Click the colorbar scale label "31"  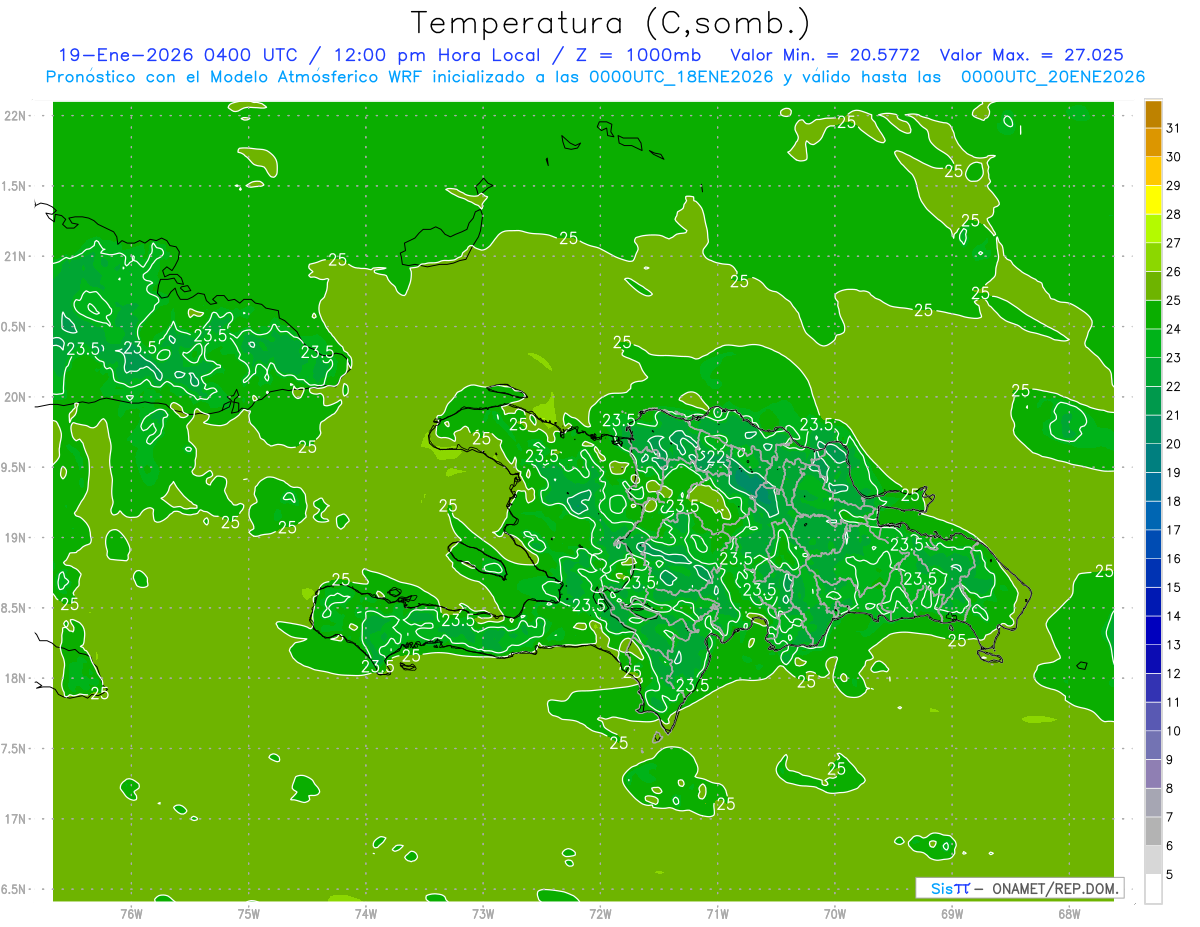(1174, 128)
